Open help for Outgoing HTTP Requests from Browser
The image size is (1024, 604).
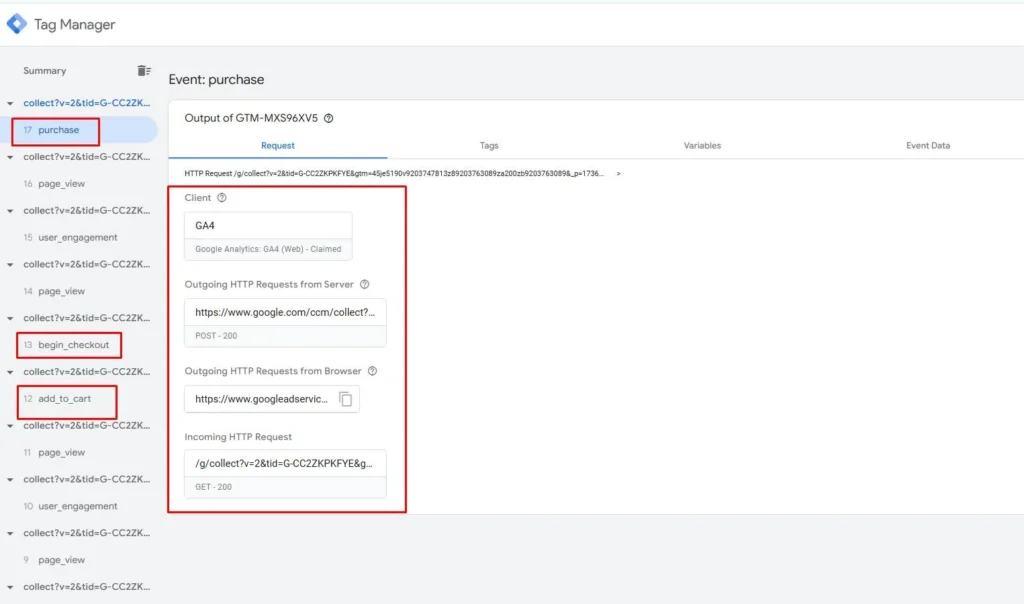[372, 371]
